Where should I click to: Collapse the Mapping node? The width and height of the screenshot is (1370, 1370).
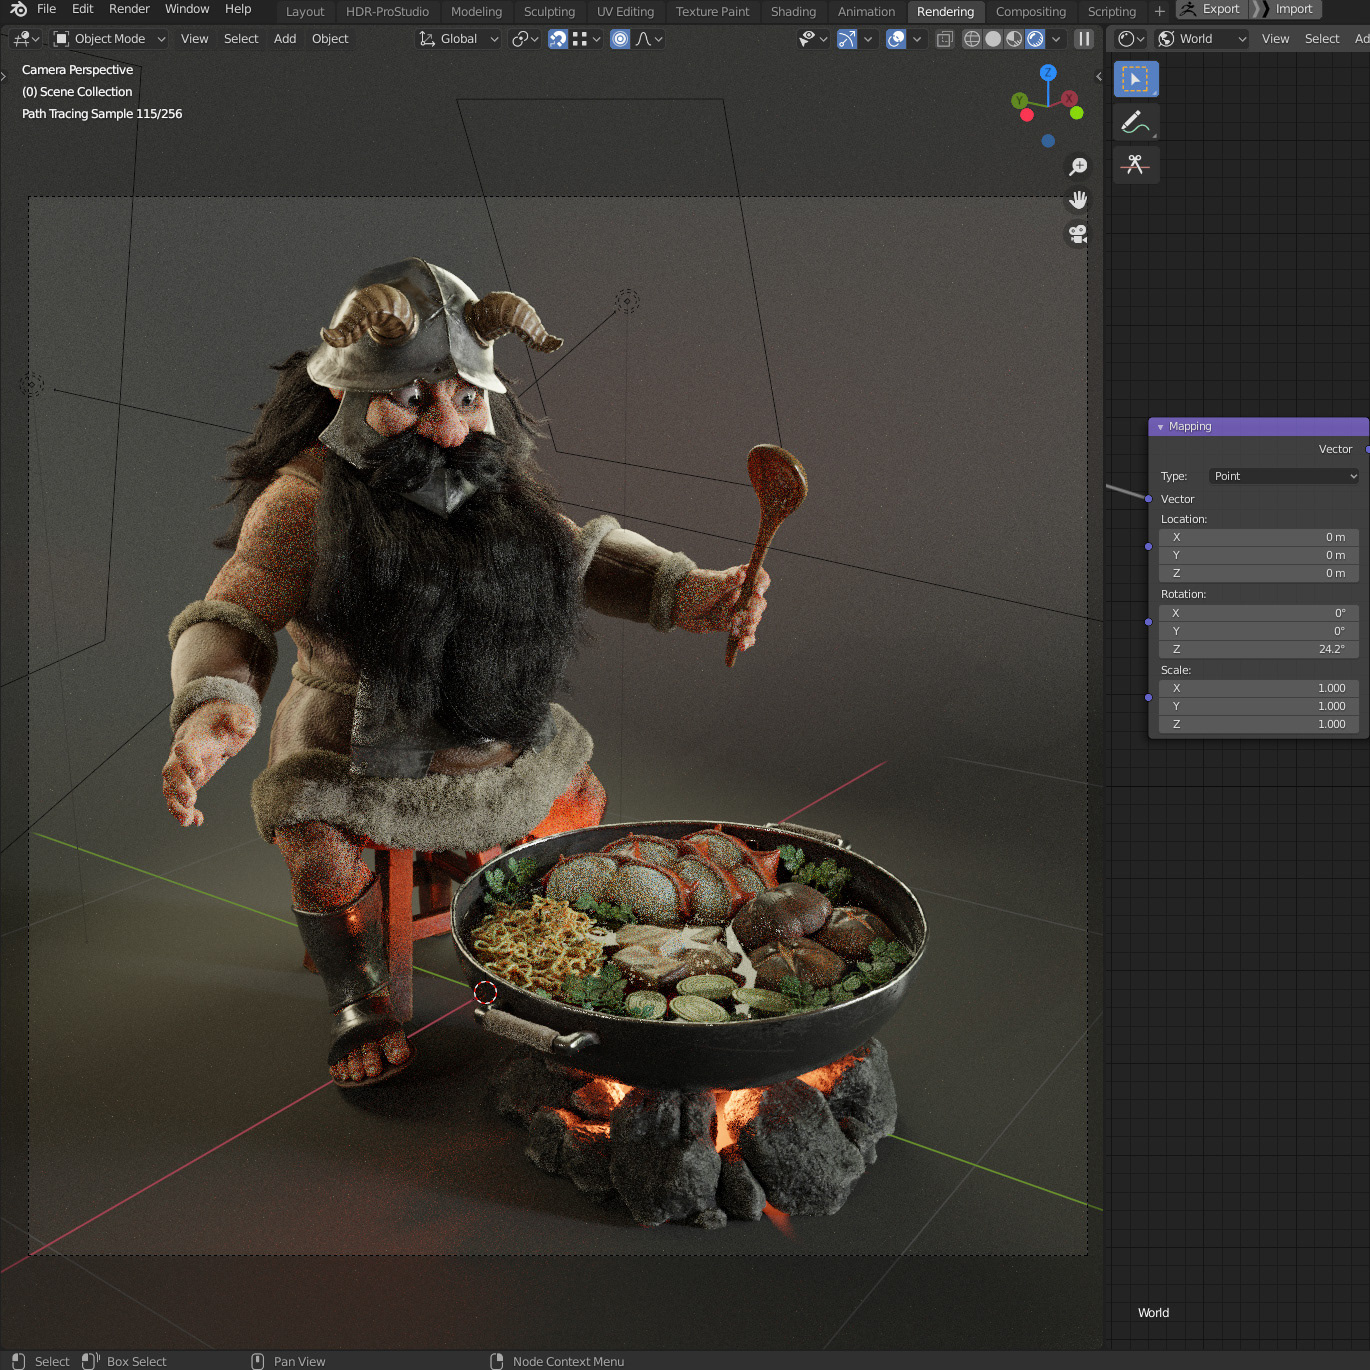click(1160, 427)
